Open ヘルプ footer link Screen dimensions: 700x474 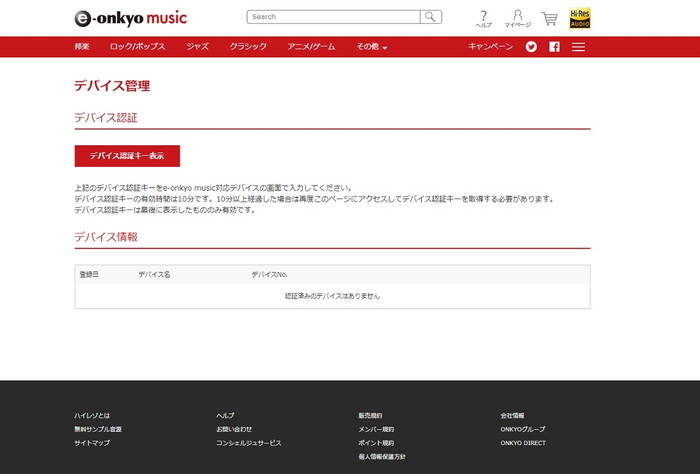coord(225,416)
